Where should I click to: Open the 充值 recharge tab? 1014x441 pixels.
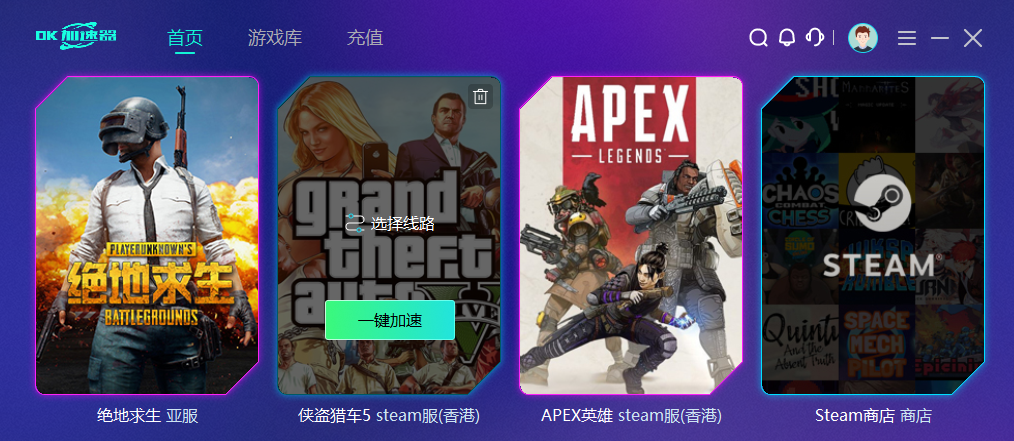click(x=365, y=38)
